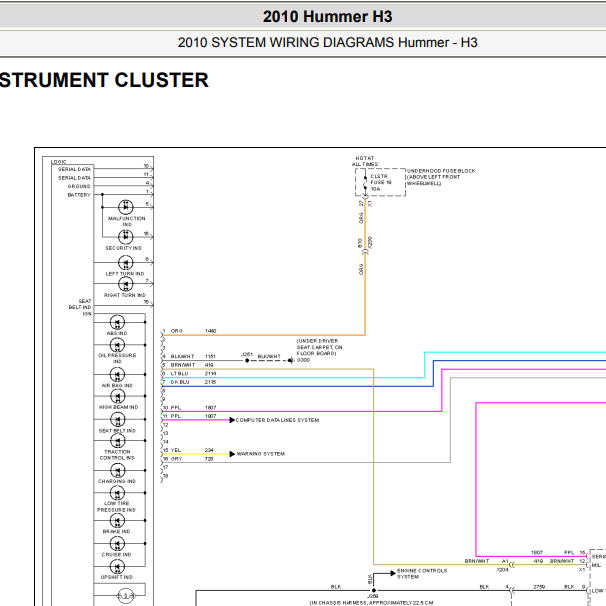Click the Oil Pressure Ind LED symbol
606x606 pixels.
pyautogui.click(x=117, y=345)
